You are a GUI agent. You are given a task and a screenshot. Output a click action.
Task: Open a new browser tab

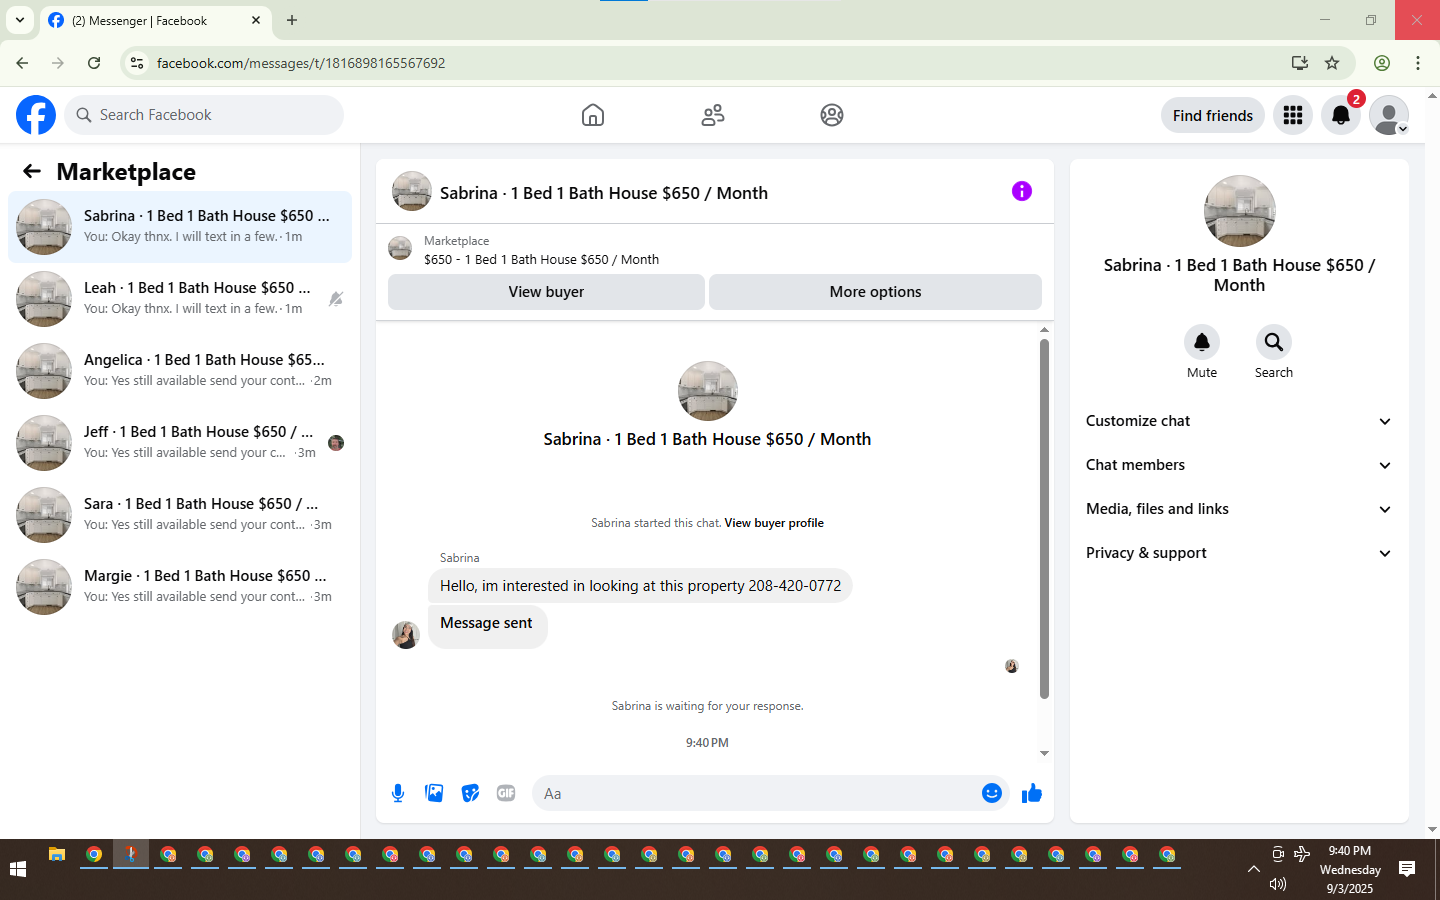[292, 20]
